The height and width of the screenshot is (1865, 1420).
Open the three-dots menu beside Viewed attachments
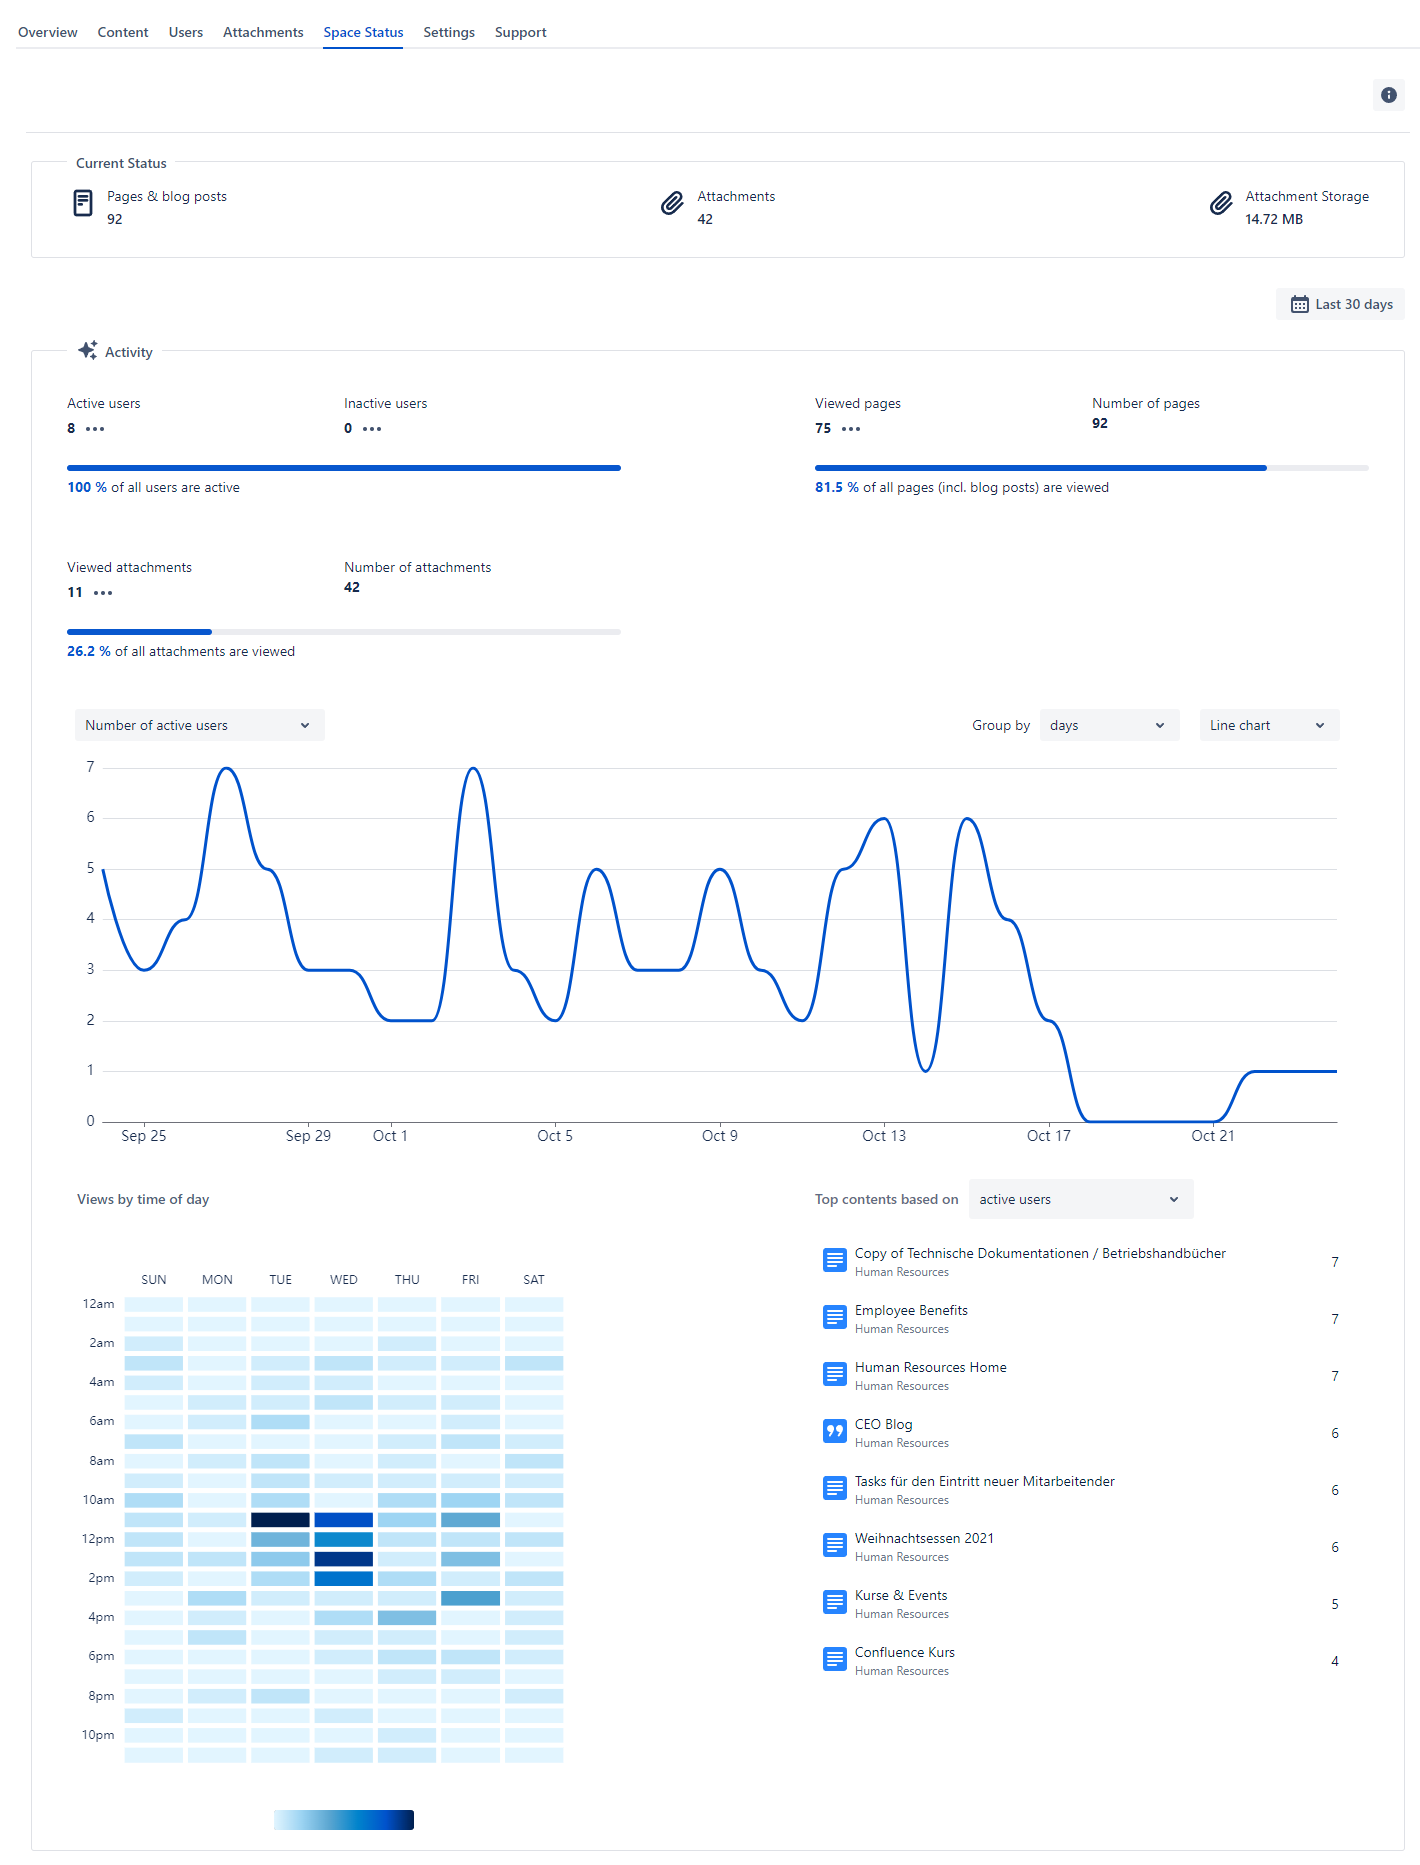coord(103,593)
